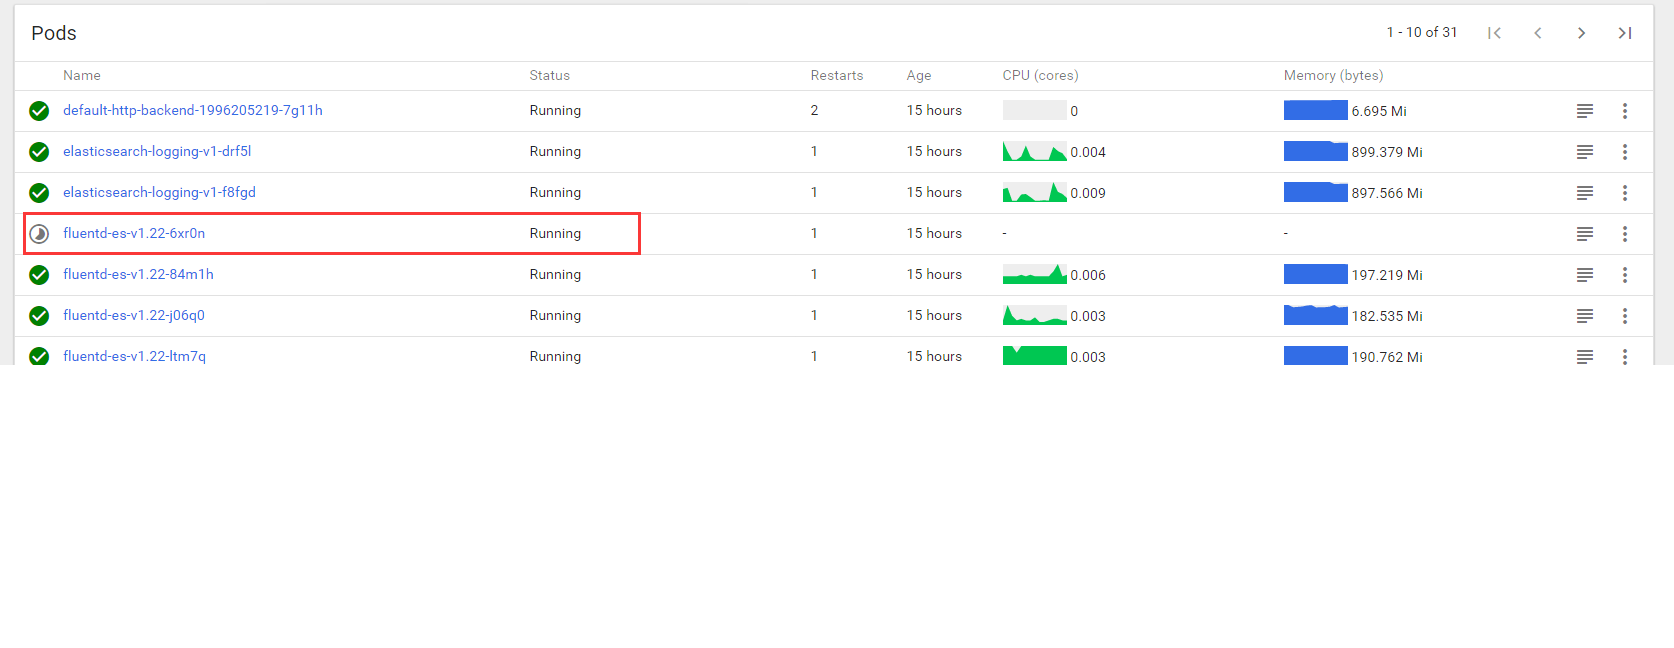Screen dimensions: 1674x648
Task: Open logs icon for fluentd-es-v1.22-j06q0
Action: [x=1585, y=316]
